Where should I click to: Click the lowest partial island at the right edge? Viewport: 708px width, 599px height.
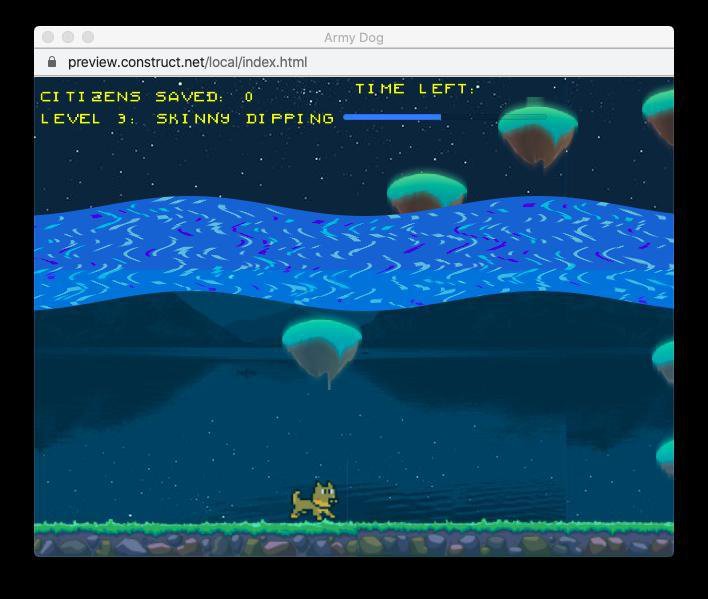pos(665,457)
